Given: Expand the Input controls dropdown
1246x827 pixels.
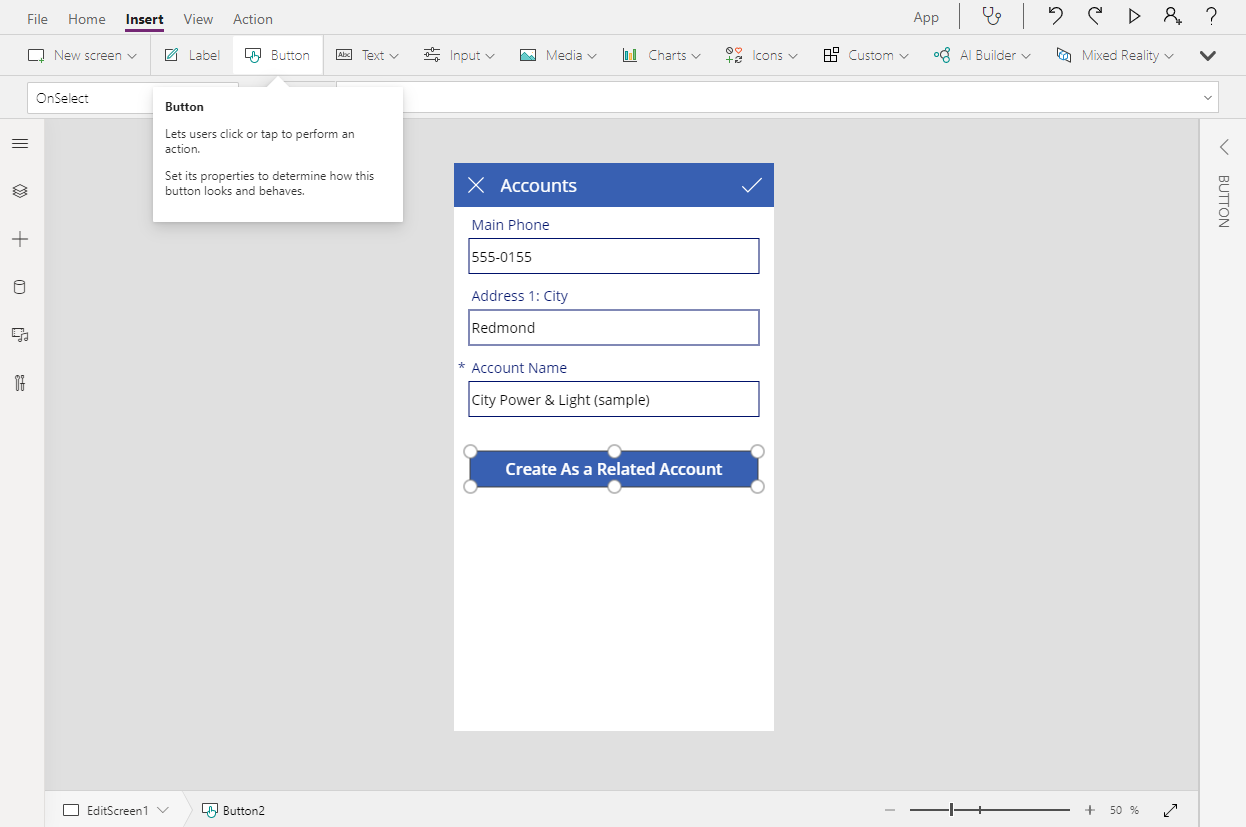Looking at the screenshot, I should [459, 55].
